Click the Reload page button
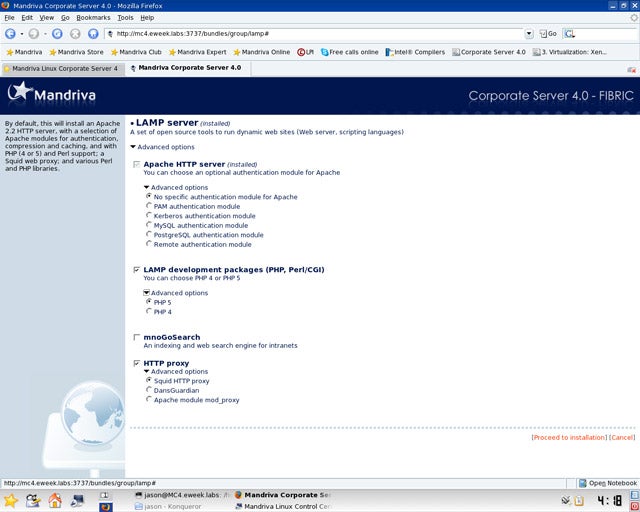The image size is (640, 512). tap(57, 34)
